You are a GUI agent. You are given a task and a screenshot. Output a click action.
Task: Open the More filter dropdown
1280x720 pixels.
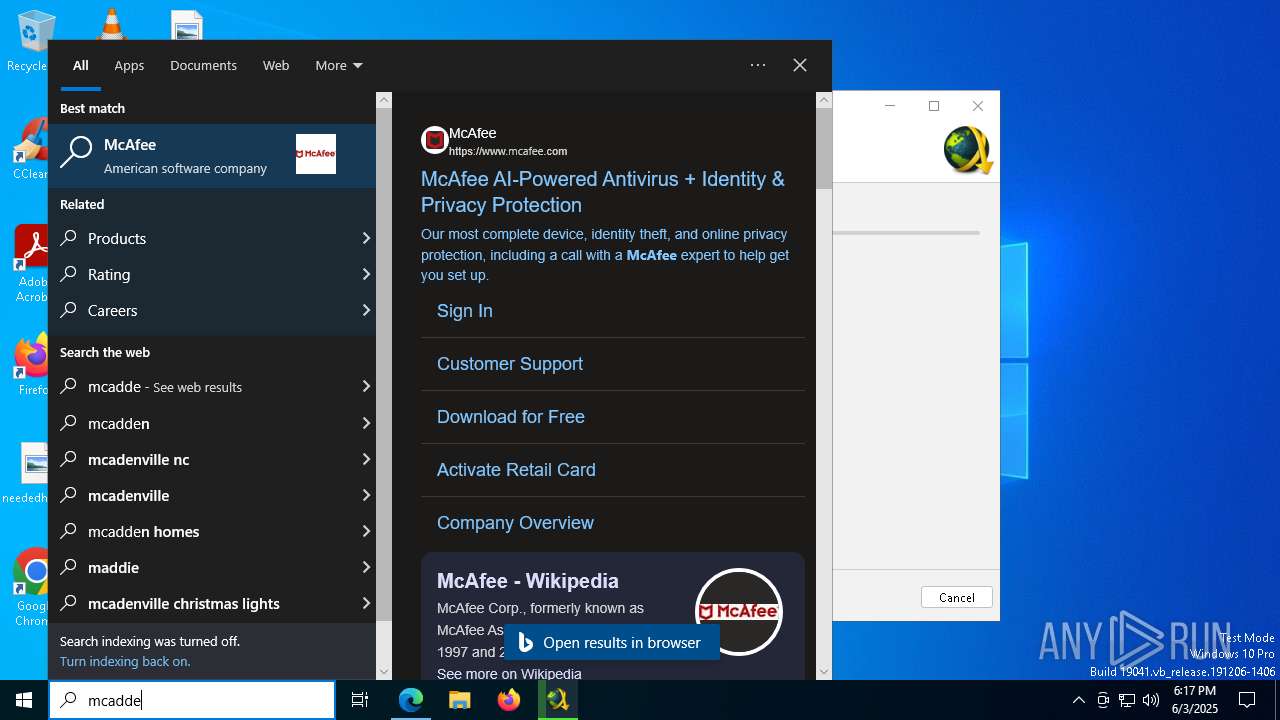coord(338,65)
